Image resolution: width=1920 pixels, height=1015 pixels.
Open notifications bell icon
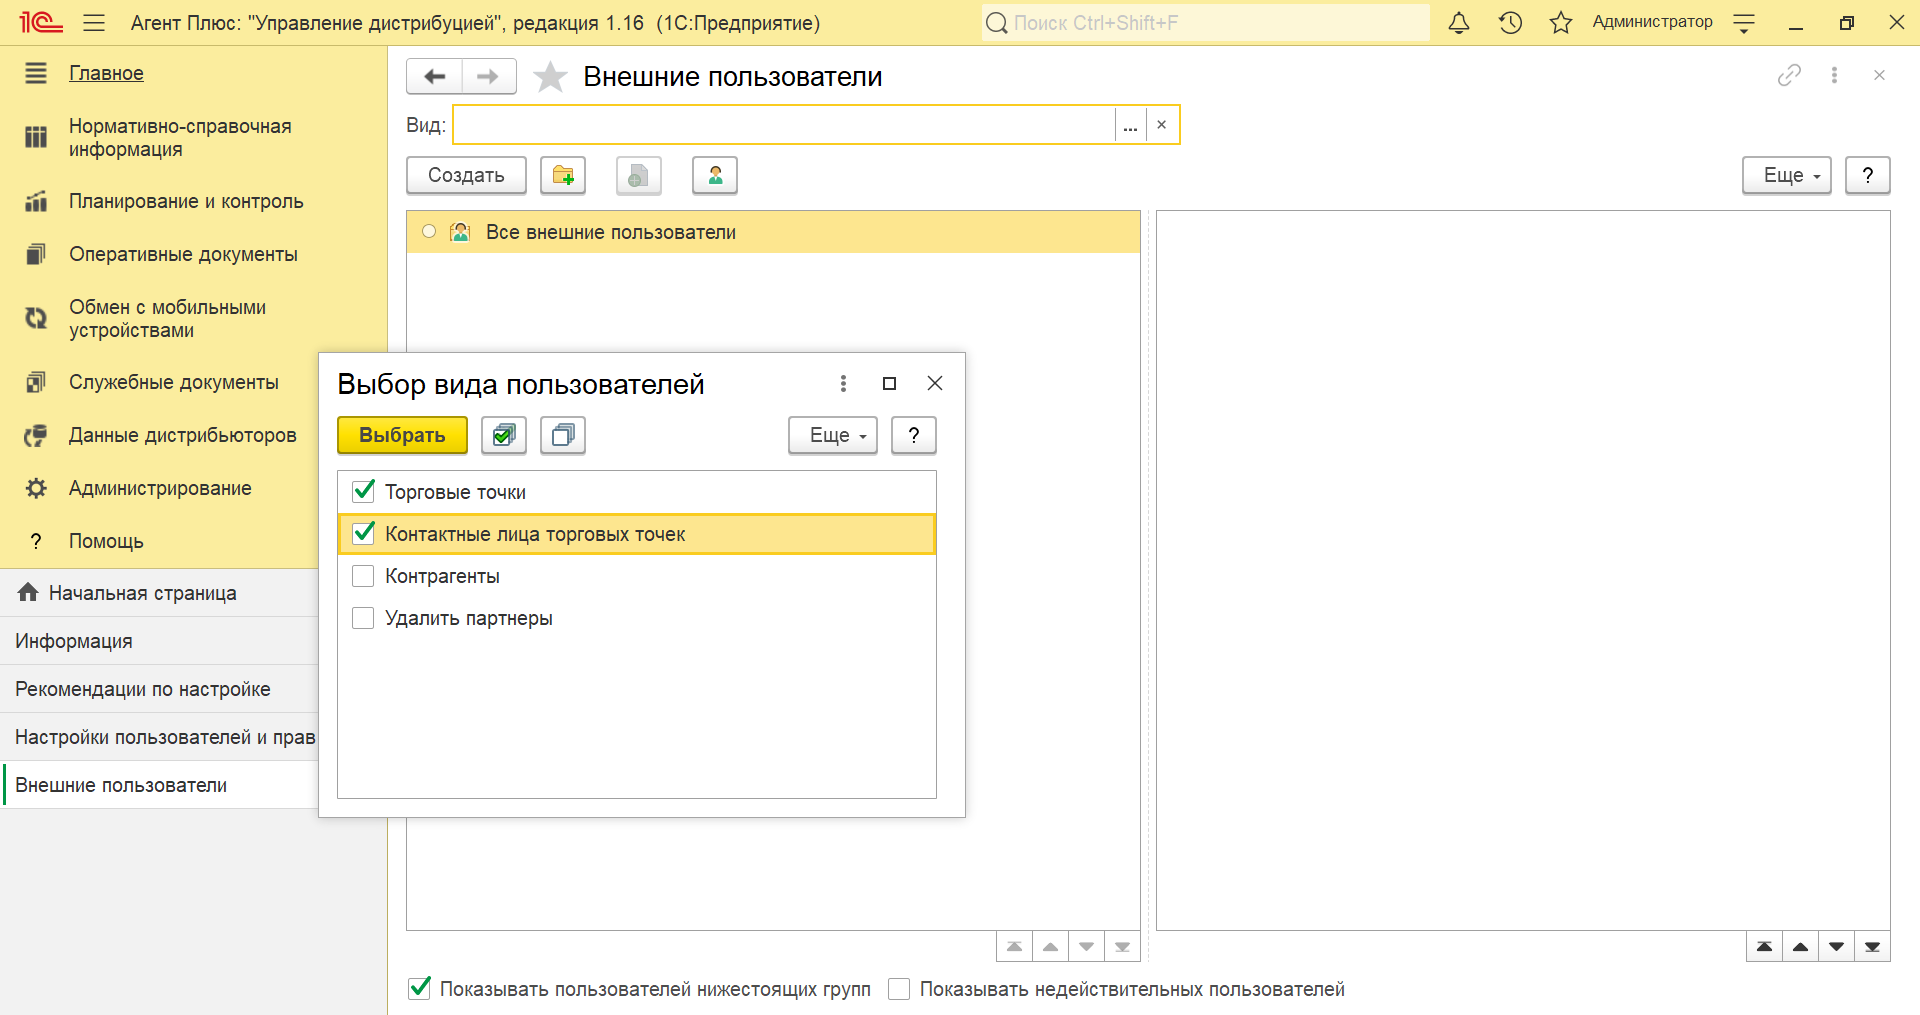coord(1459,23)
